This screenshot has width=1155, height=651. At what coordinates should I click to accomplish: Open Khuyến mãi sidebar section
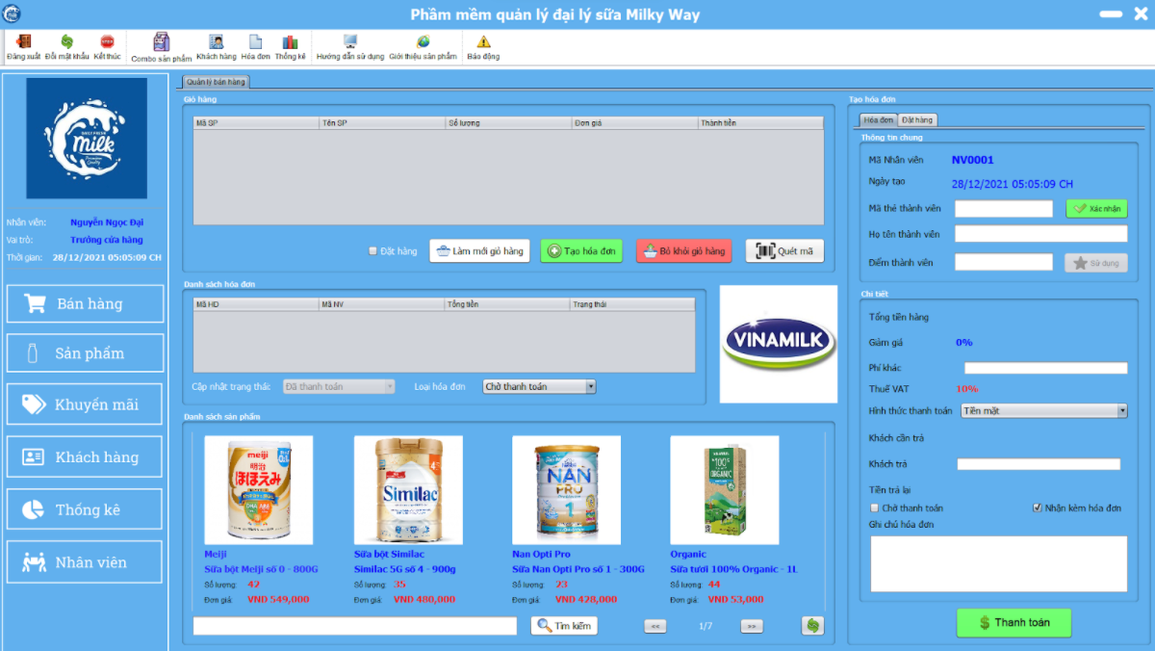pyautogui.click(x=85, y=404)
